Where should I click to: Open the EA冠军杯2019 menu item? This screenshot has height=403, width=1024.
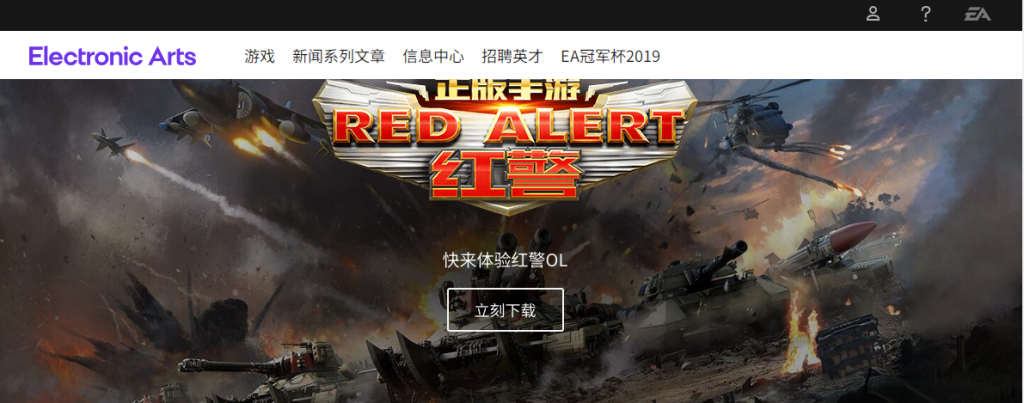[x=610, y=56]
